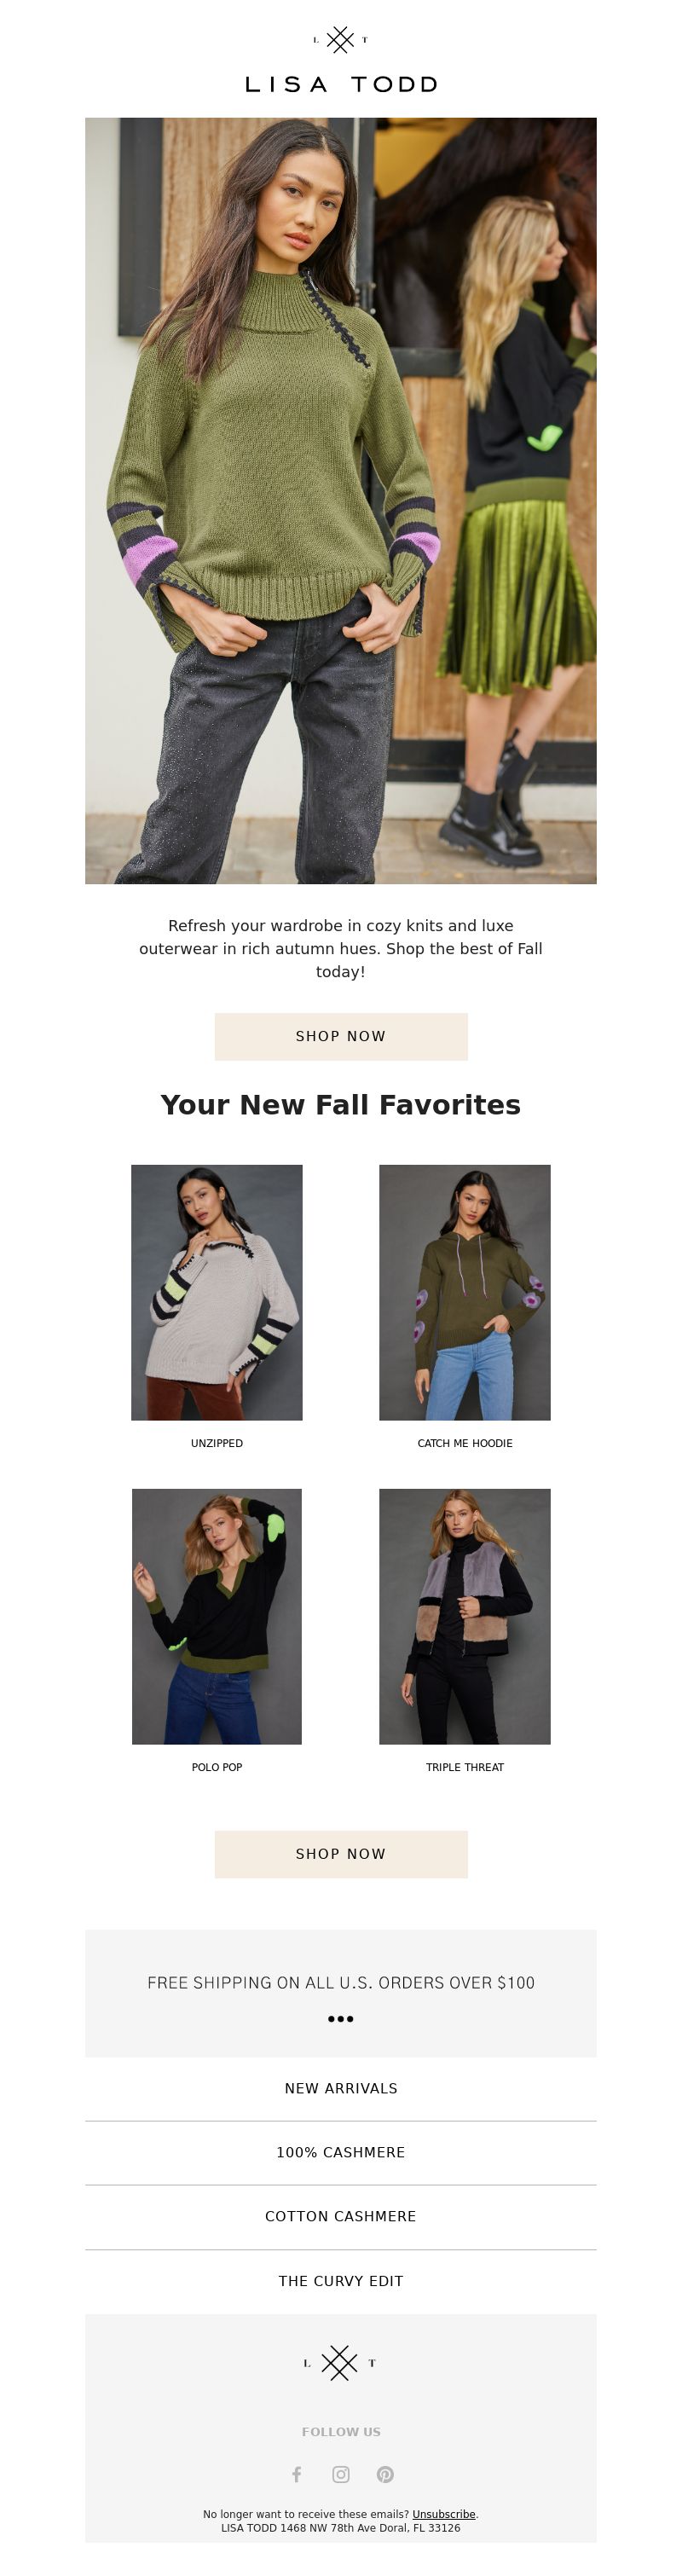Click the hero photo of the green sweater model
The width and height of the screenshot is (682, 2576).
click(341, 501)
